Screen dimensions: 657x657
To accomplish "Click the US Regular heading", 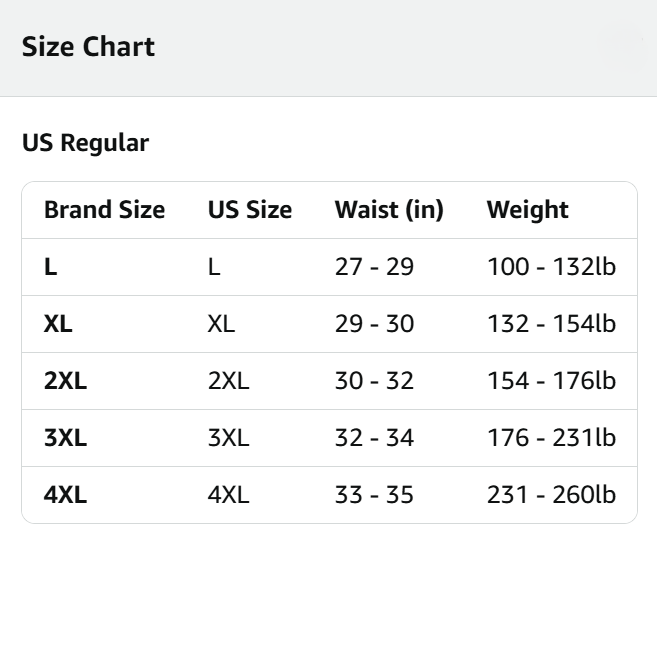I will pos(85,143).
